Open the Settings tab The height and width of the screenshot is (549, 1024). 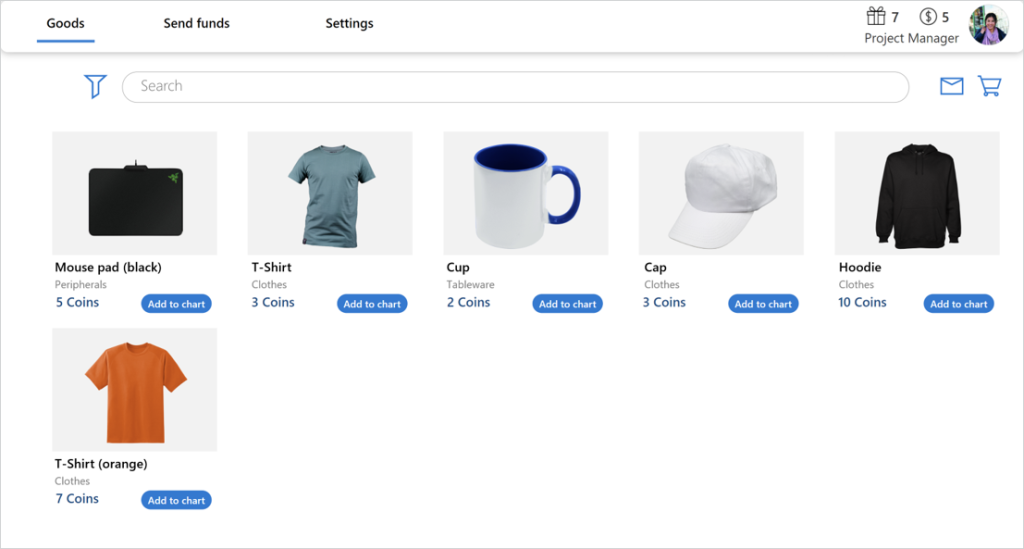(x=349, y=24)
